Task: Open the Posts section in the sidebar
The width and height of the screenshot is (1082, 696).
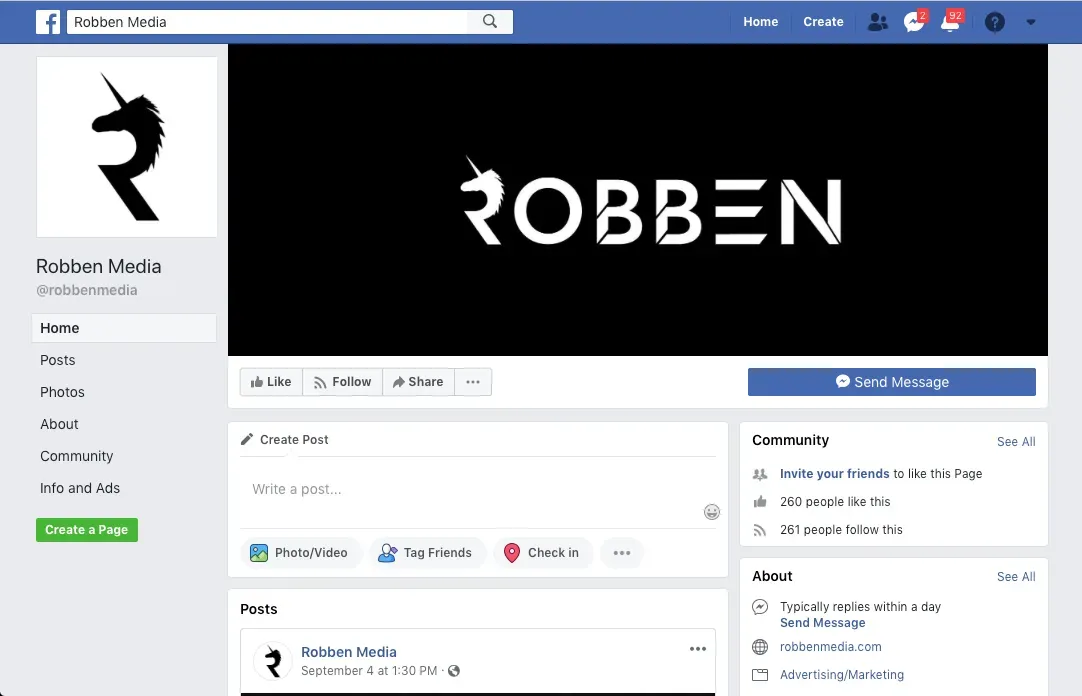Action: (57, 360)
